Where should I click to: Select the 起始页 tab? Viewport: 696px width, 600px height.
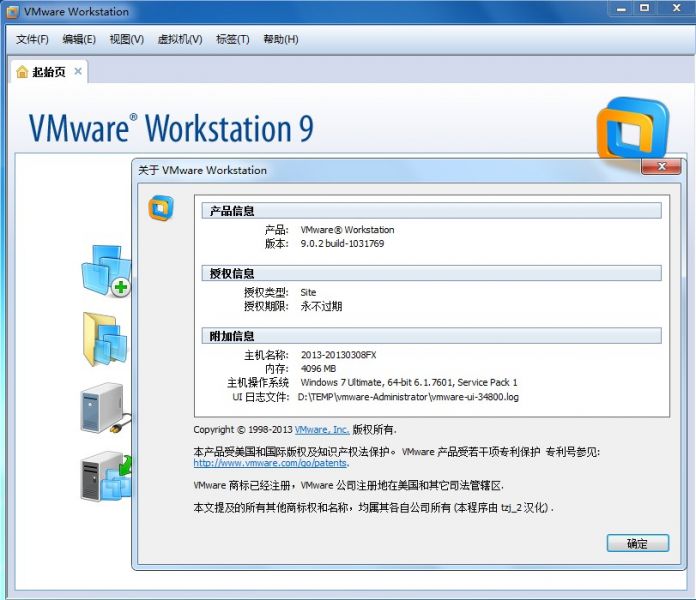click(48, 72)
